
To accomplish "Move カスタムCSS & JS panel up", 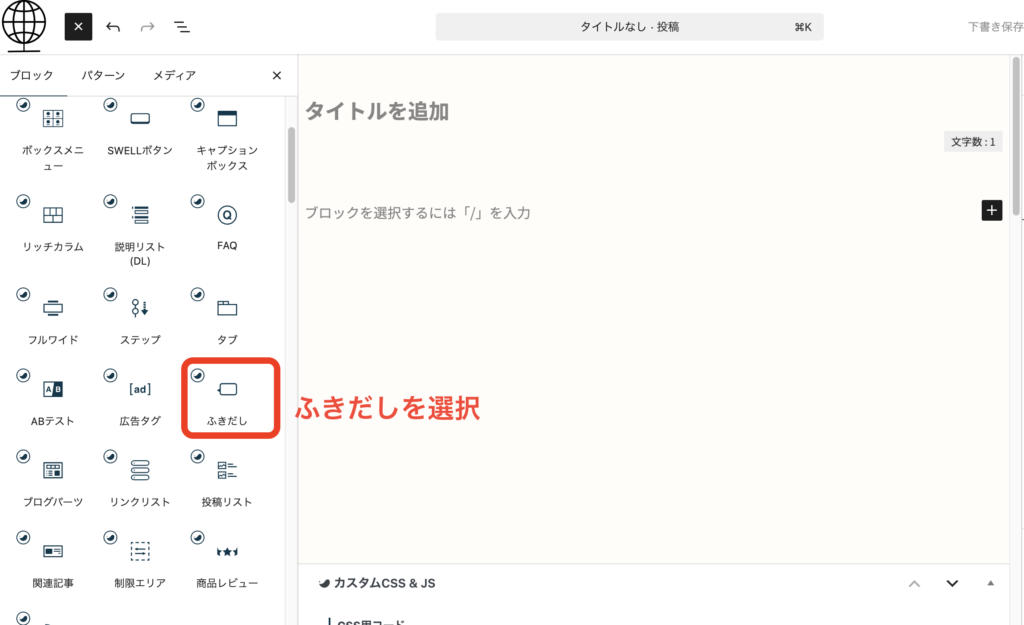I will tap(913, 583).
